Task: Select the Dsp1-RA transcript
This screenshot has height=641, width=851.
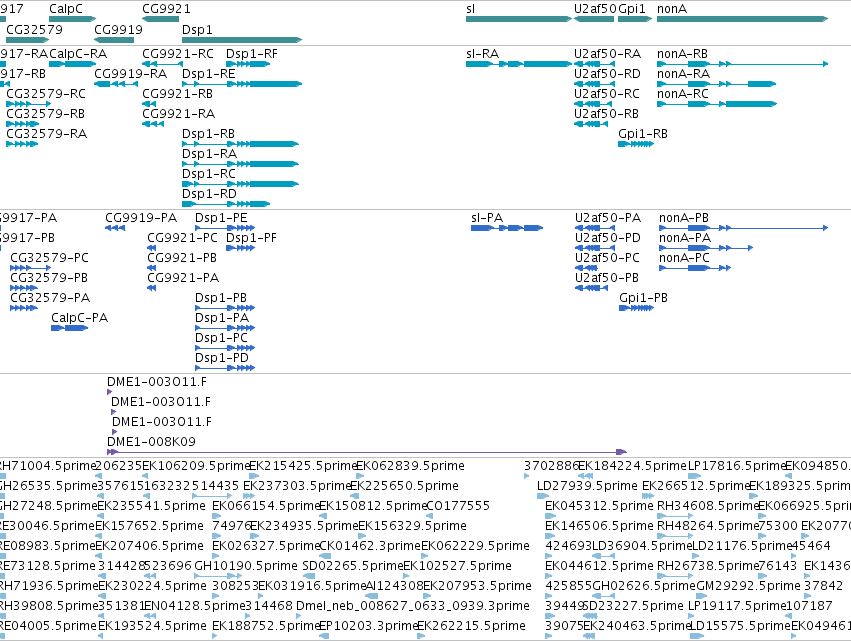Action: [x=240, y=164]
